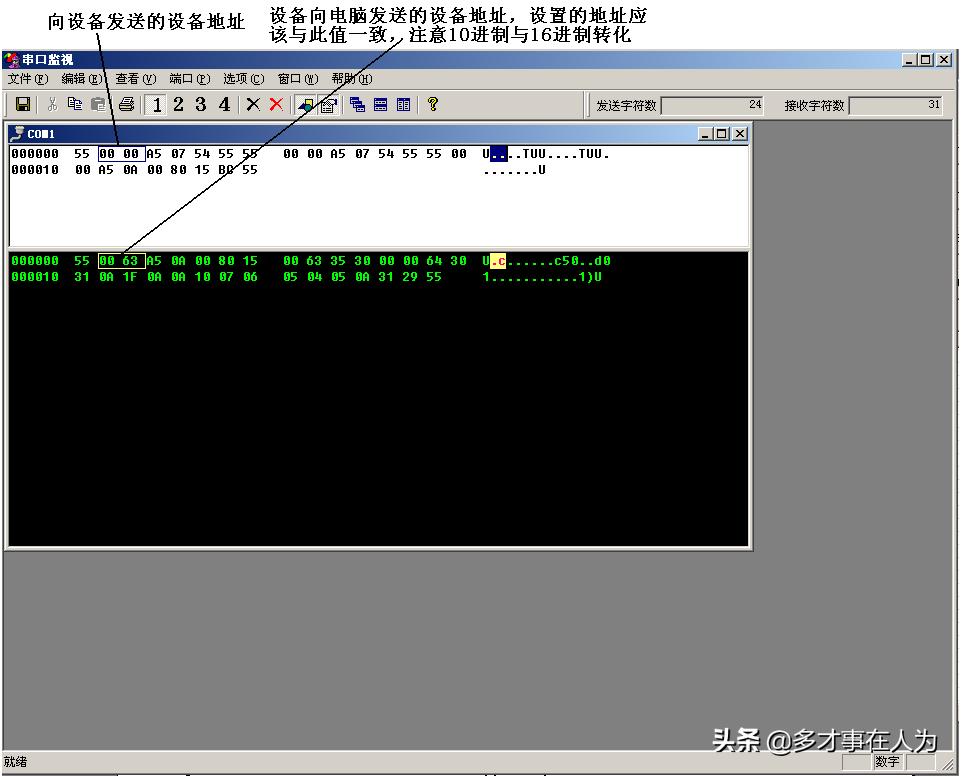This screenshot has height=776, width=961.
Task: Click the 串口监视 application title icon
Action: pos(12,59)
